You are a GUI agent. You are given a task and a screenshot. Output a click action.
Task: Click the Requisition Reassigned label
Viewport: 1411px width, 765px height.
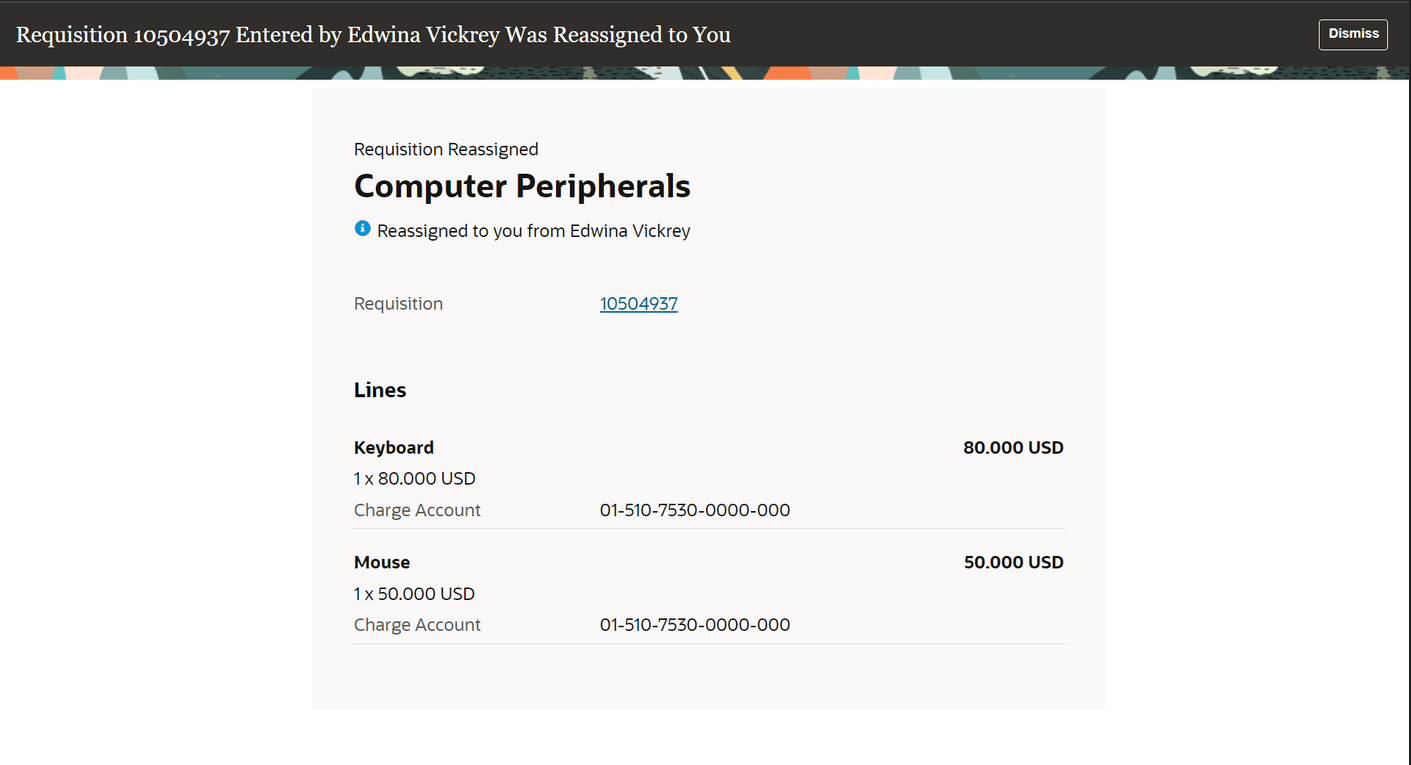coord(446,150)
